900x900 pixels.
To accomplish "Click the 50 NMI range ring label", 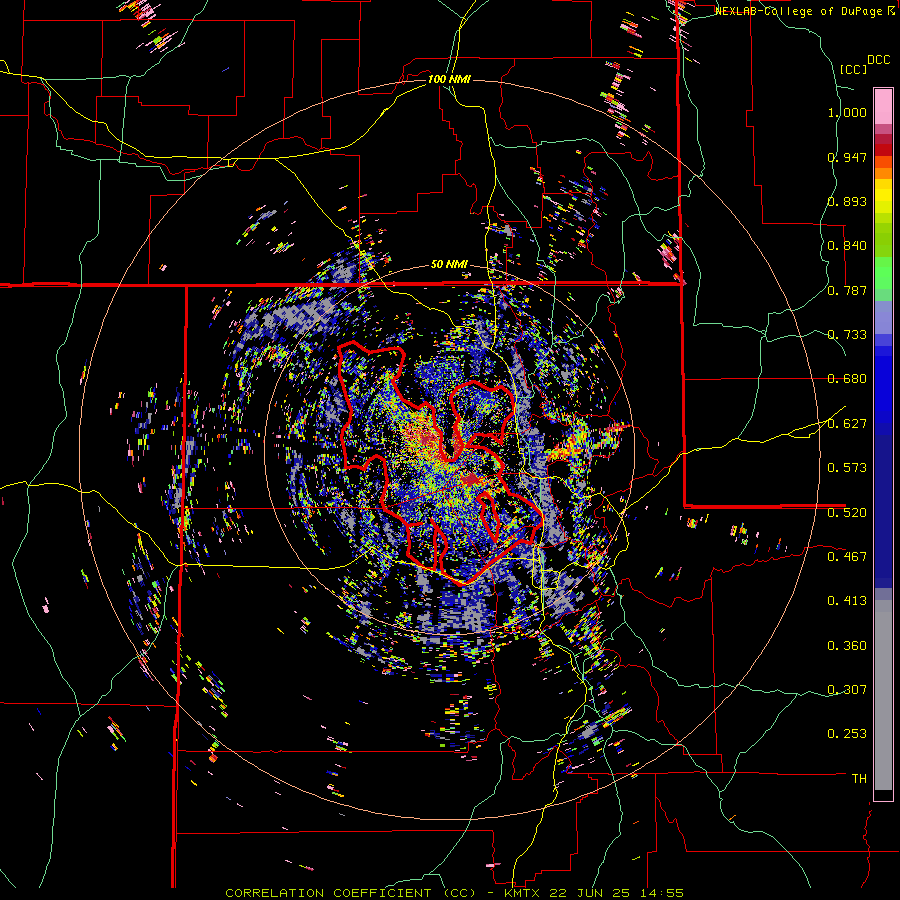I will point(449,265).
